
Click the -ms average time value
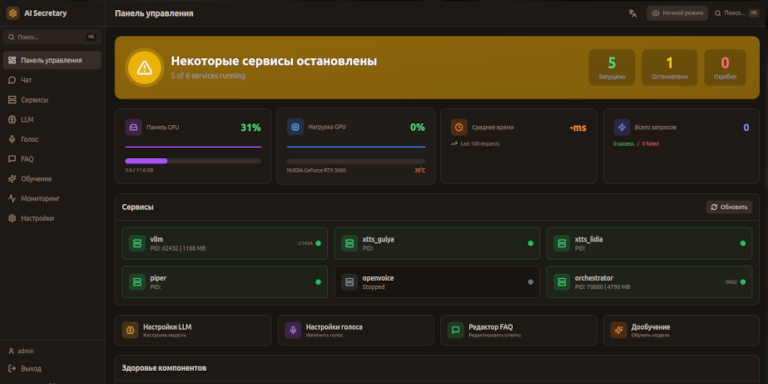click(x=578, y=128)
